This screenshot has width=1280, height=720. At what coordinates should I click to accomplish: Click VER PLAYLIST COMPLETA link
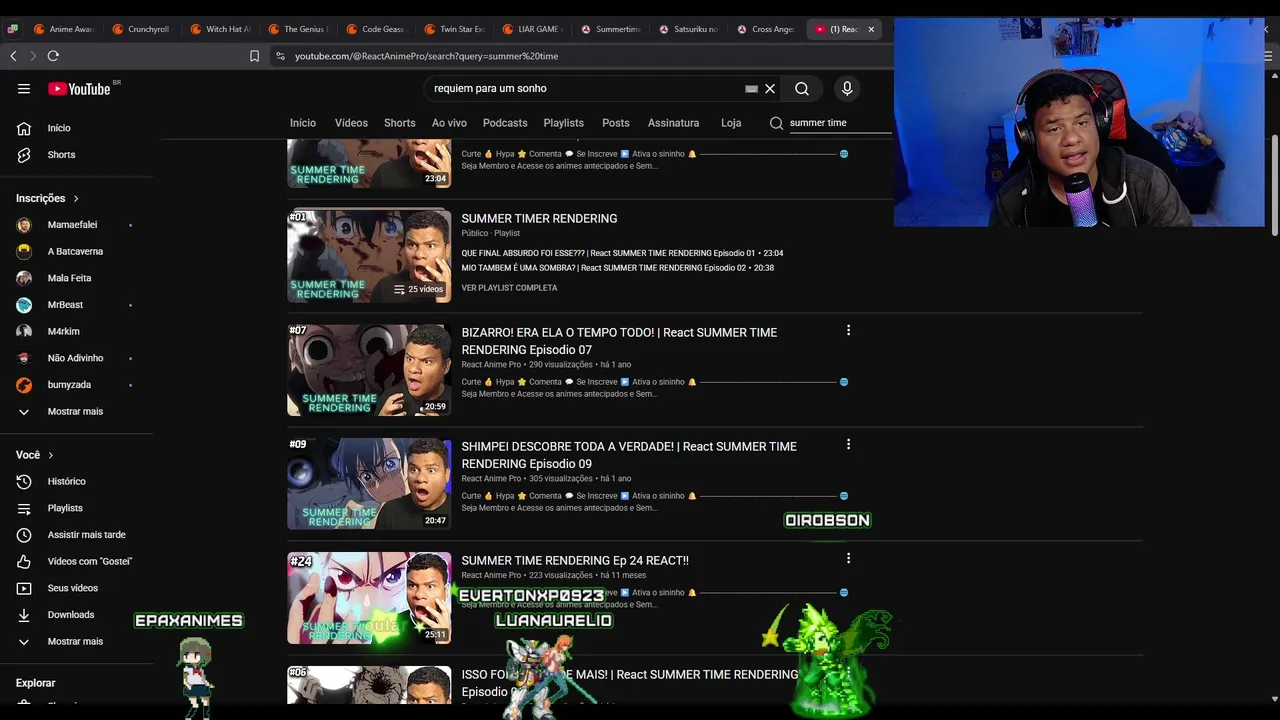pyautogui.click(x=509, y=288)
